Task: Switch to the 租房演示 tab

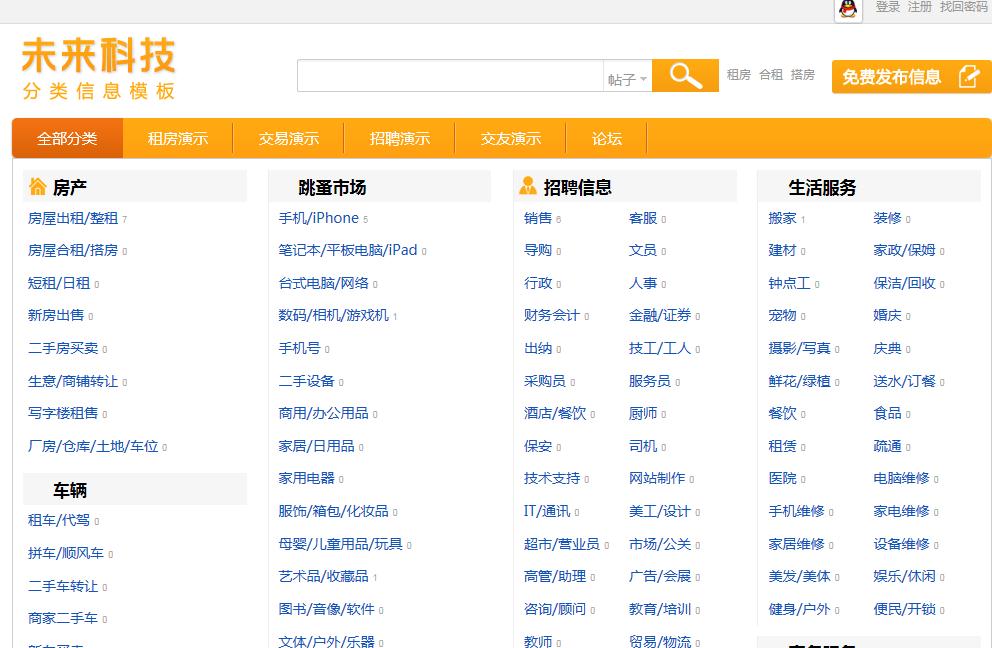Action: (x=178, y=139)
